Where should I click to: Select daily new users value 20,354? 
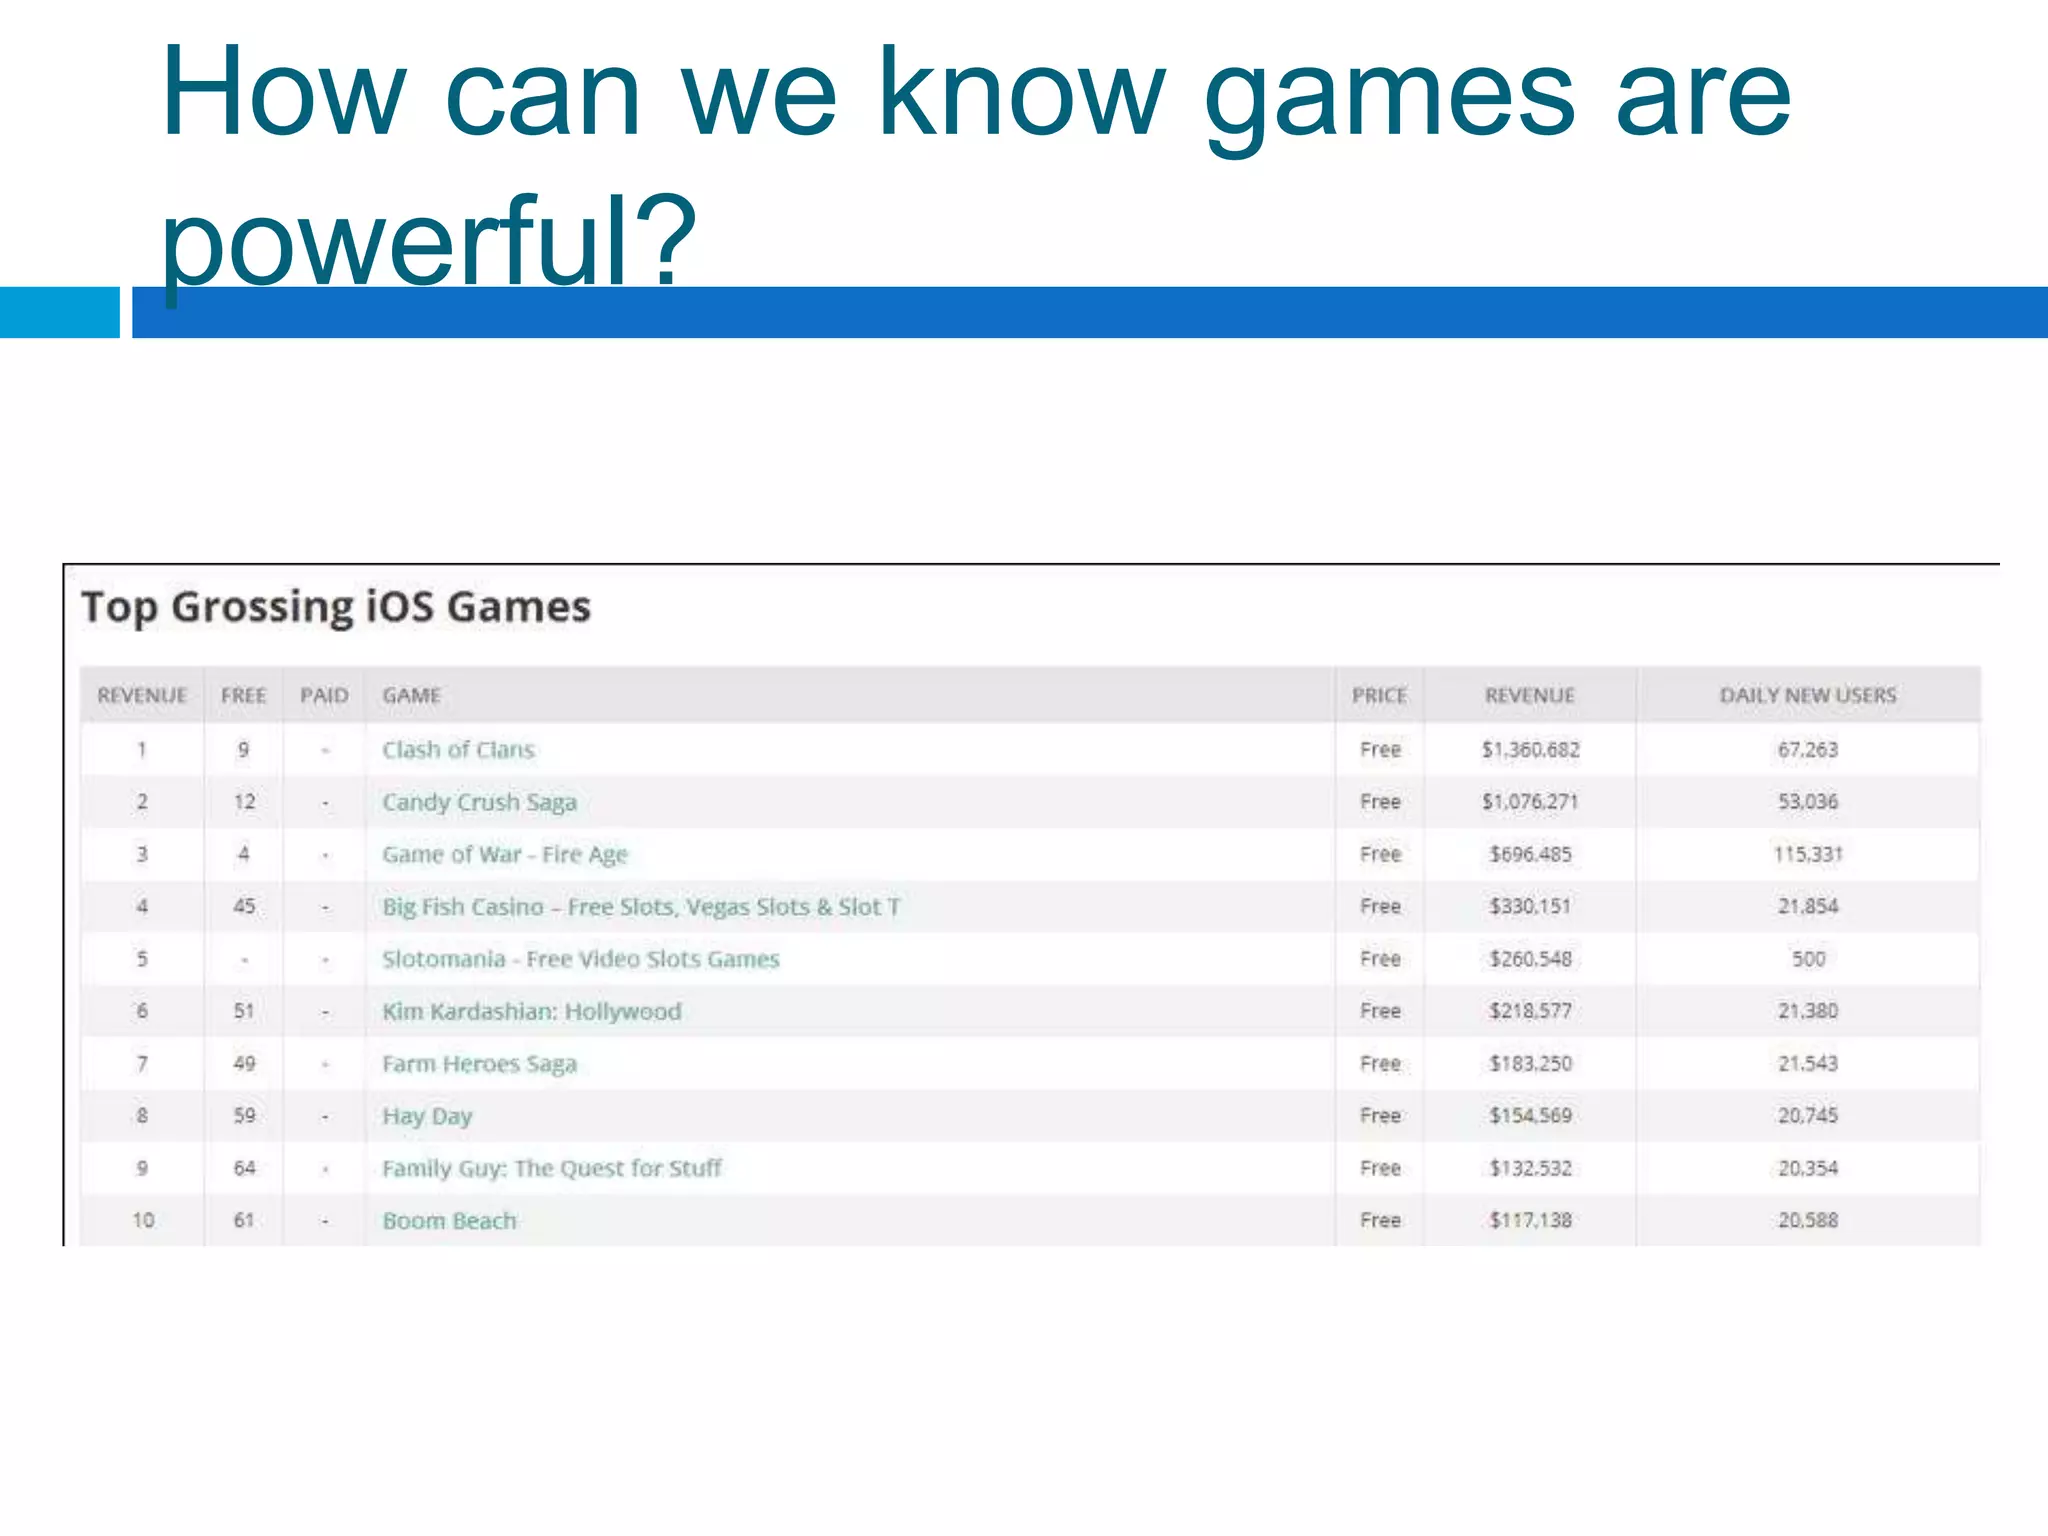click(1808, 1168)
